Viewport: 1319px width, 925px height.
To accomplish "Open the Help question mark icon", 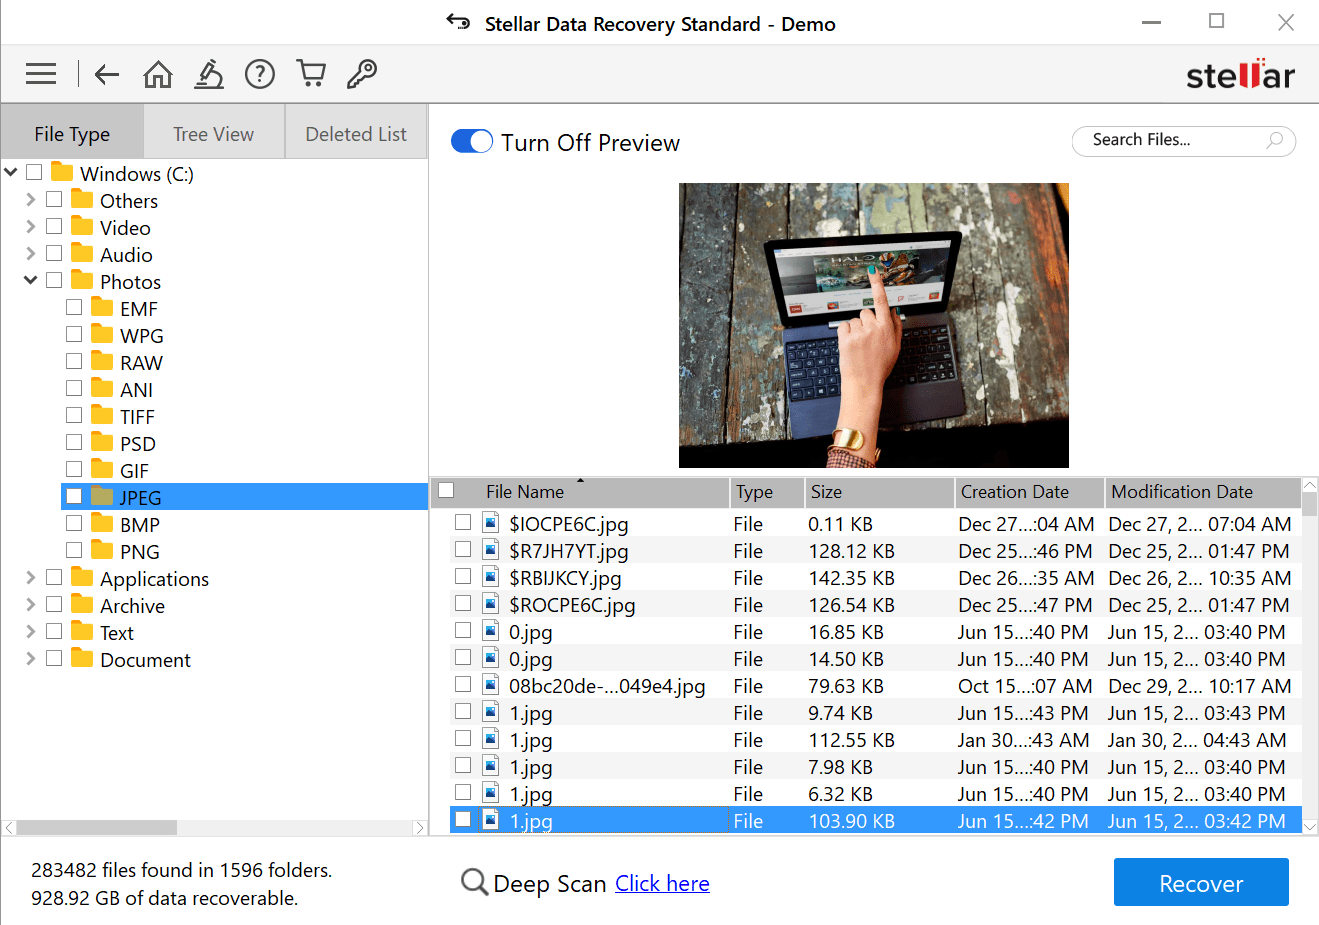I will (x=260, y=74).
